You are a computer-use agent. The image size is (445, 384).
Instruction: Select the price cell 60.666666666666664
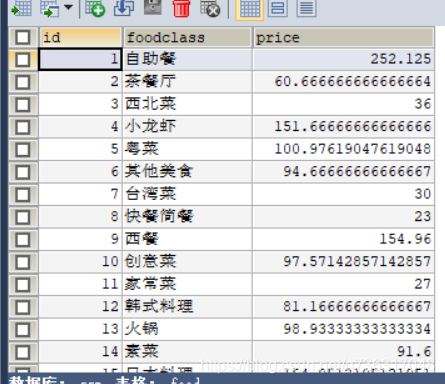pyautogui.click(x=343, y=82)
